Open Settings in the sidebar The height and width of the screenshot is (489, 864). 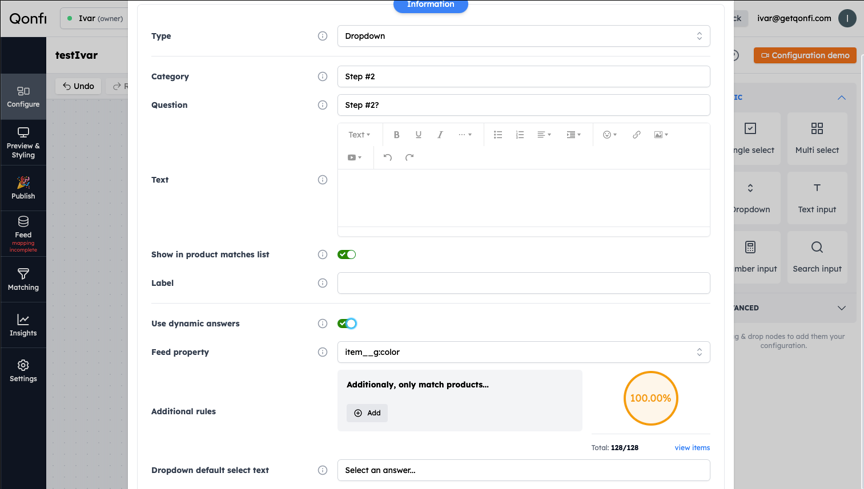coord(23,370)
